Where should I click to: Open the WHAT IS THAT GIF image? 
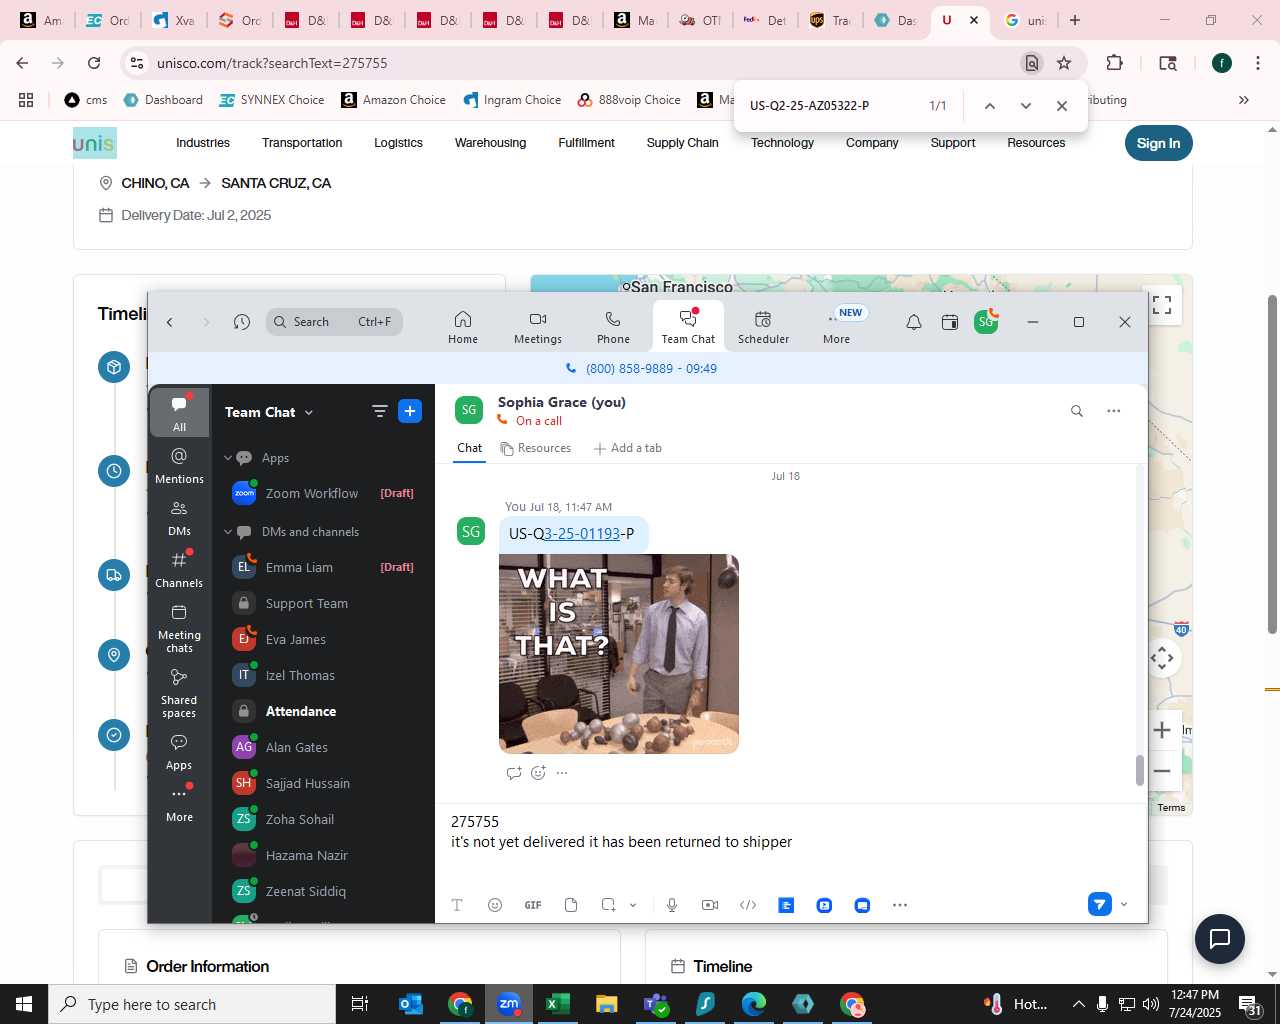(619, 654)
